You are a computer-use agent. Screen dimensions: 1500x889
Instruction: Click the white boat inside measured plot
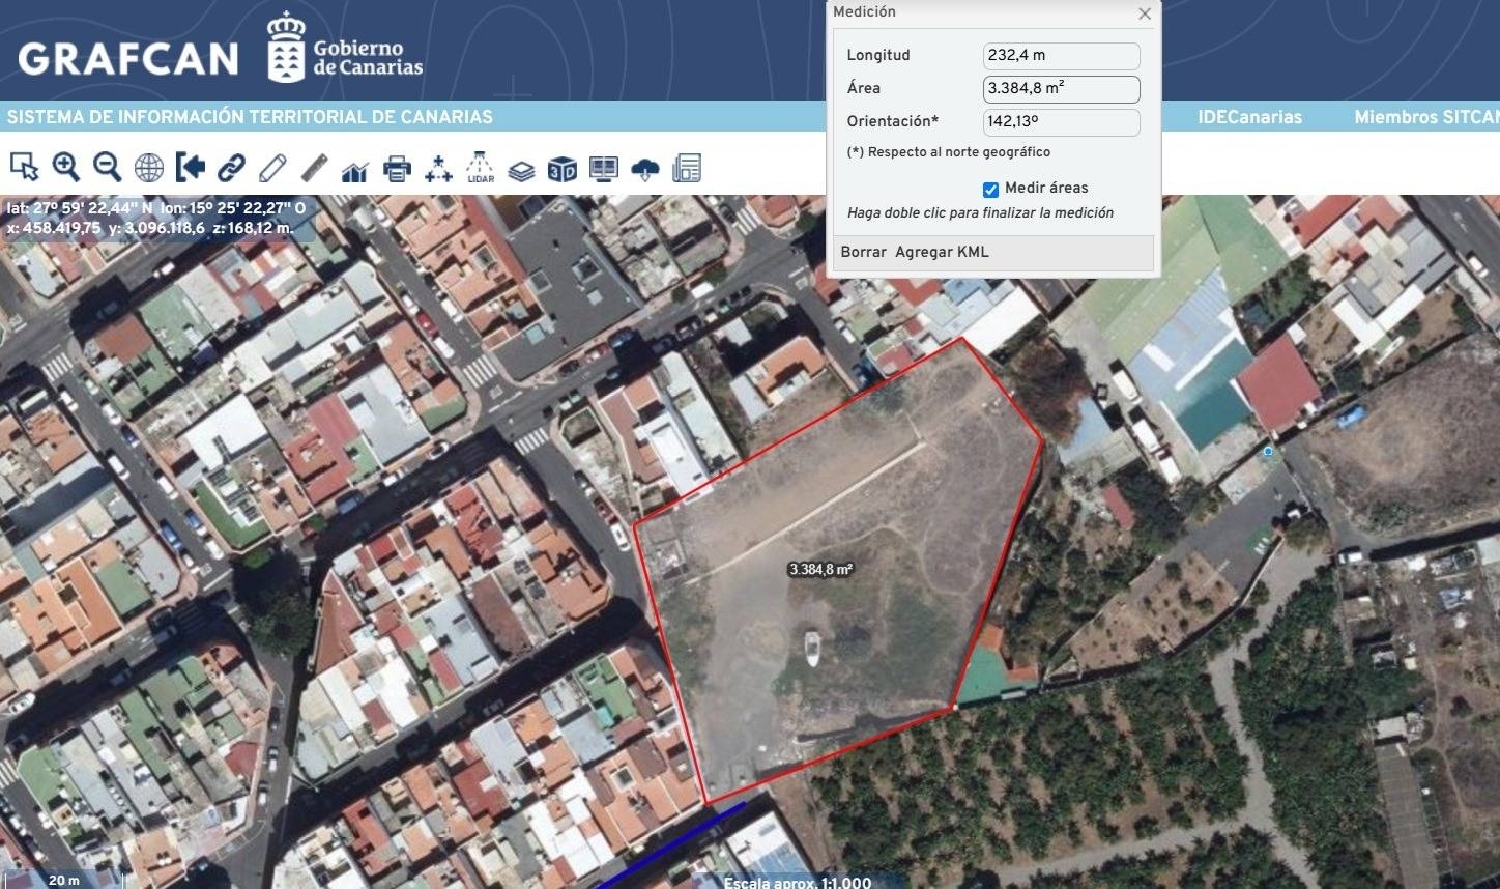click(x=812, y=648)
